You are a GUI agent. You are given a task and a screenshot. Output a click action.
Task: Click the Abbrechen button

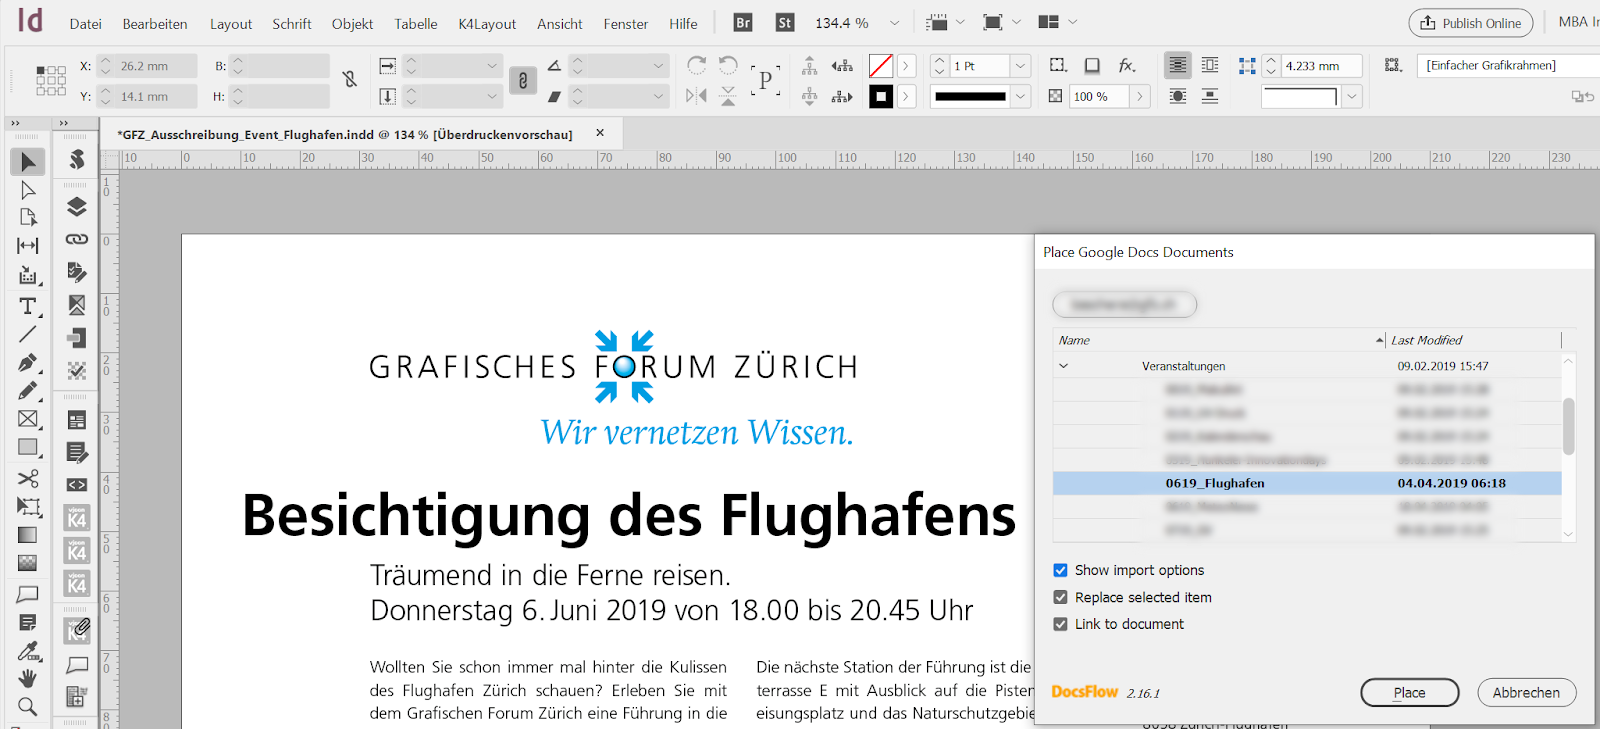(x=1526, y=692)
